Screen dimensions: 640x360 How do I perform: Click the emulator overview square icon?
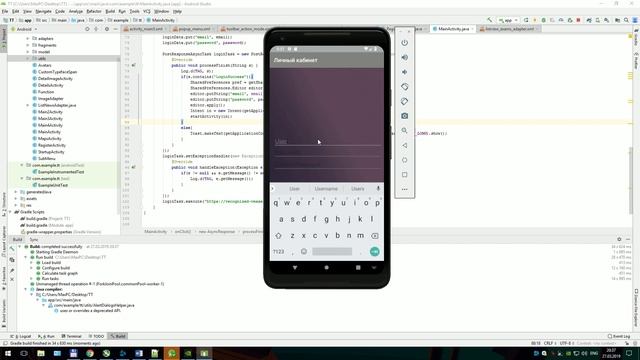point(404,175)
